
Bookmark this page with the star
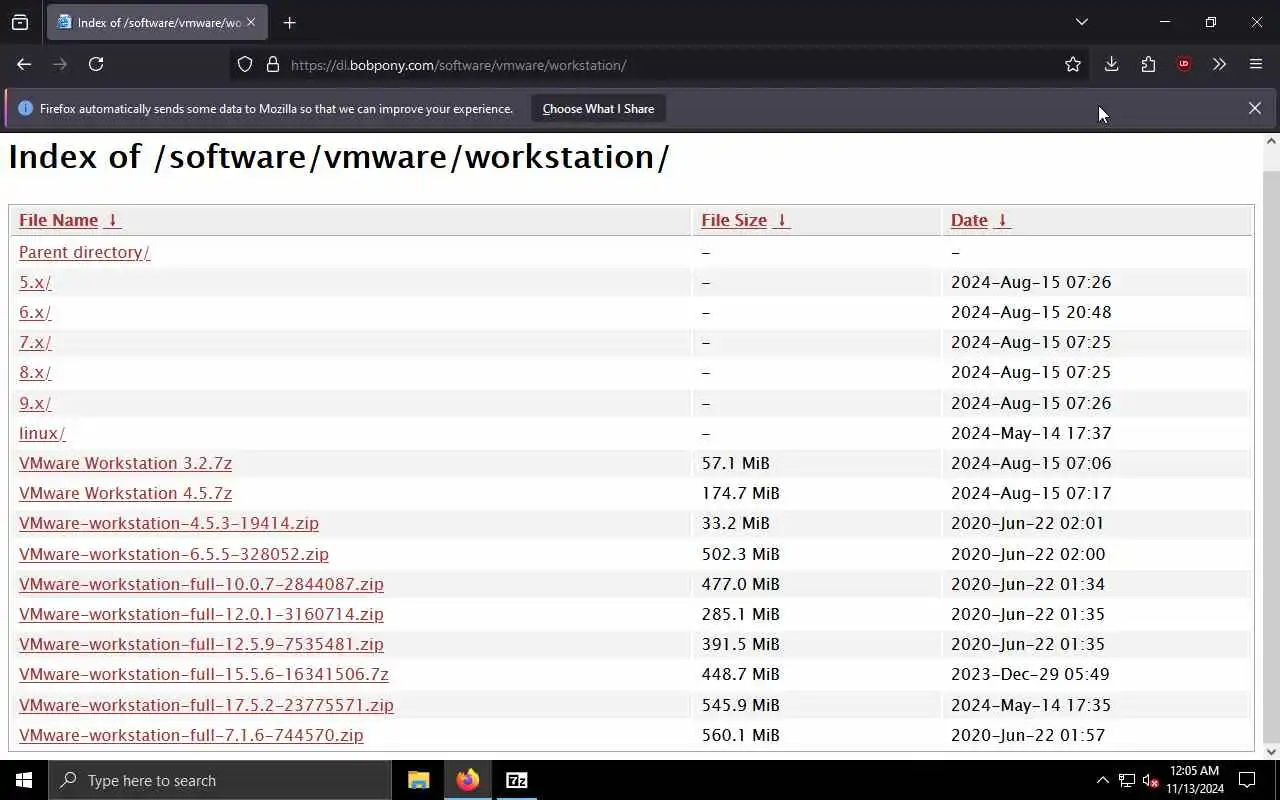(x=1073, y=64)
